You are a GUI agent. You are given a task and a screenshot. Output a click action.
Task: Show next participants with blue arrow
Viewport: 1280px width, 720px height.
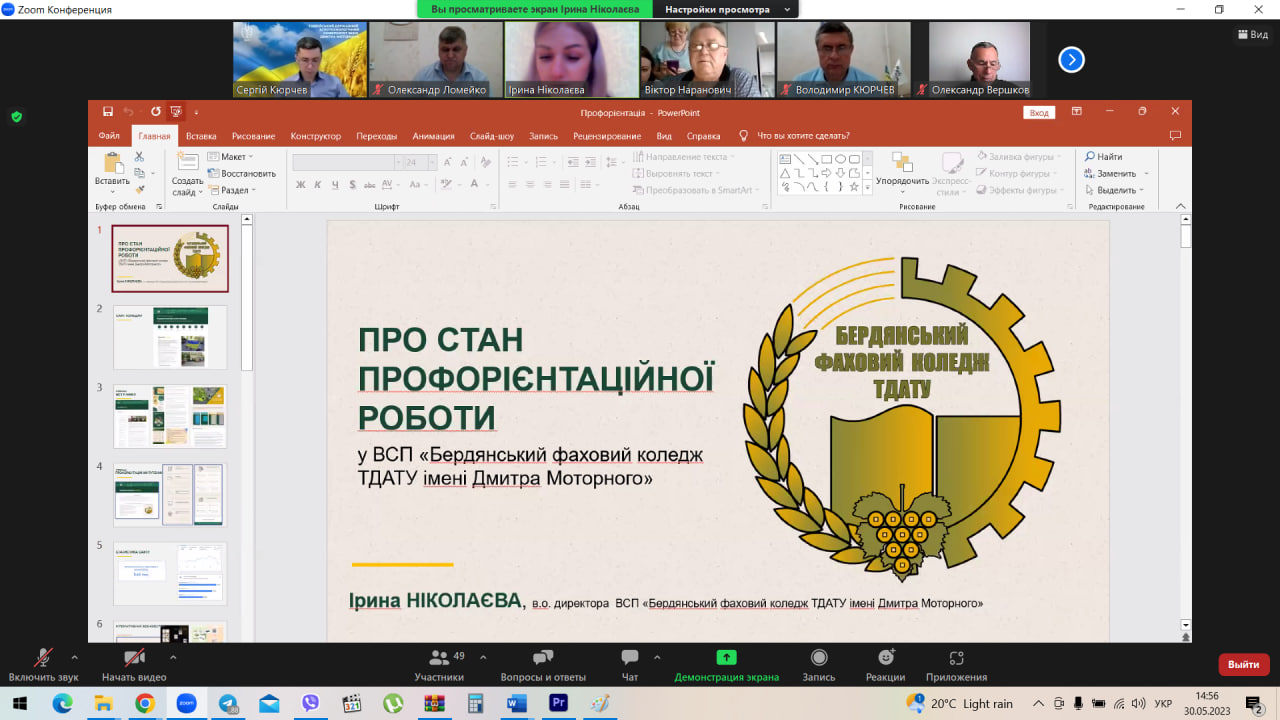1071,60
